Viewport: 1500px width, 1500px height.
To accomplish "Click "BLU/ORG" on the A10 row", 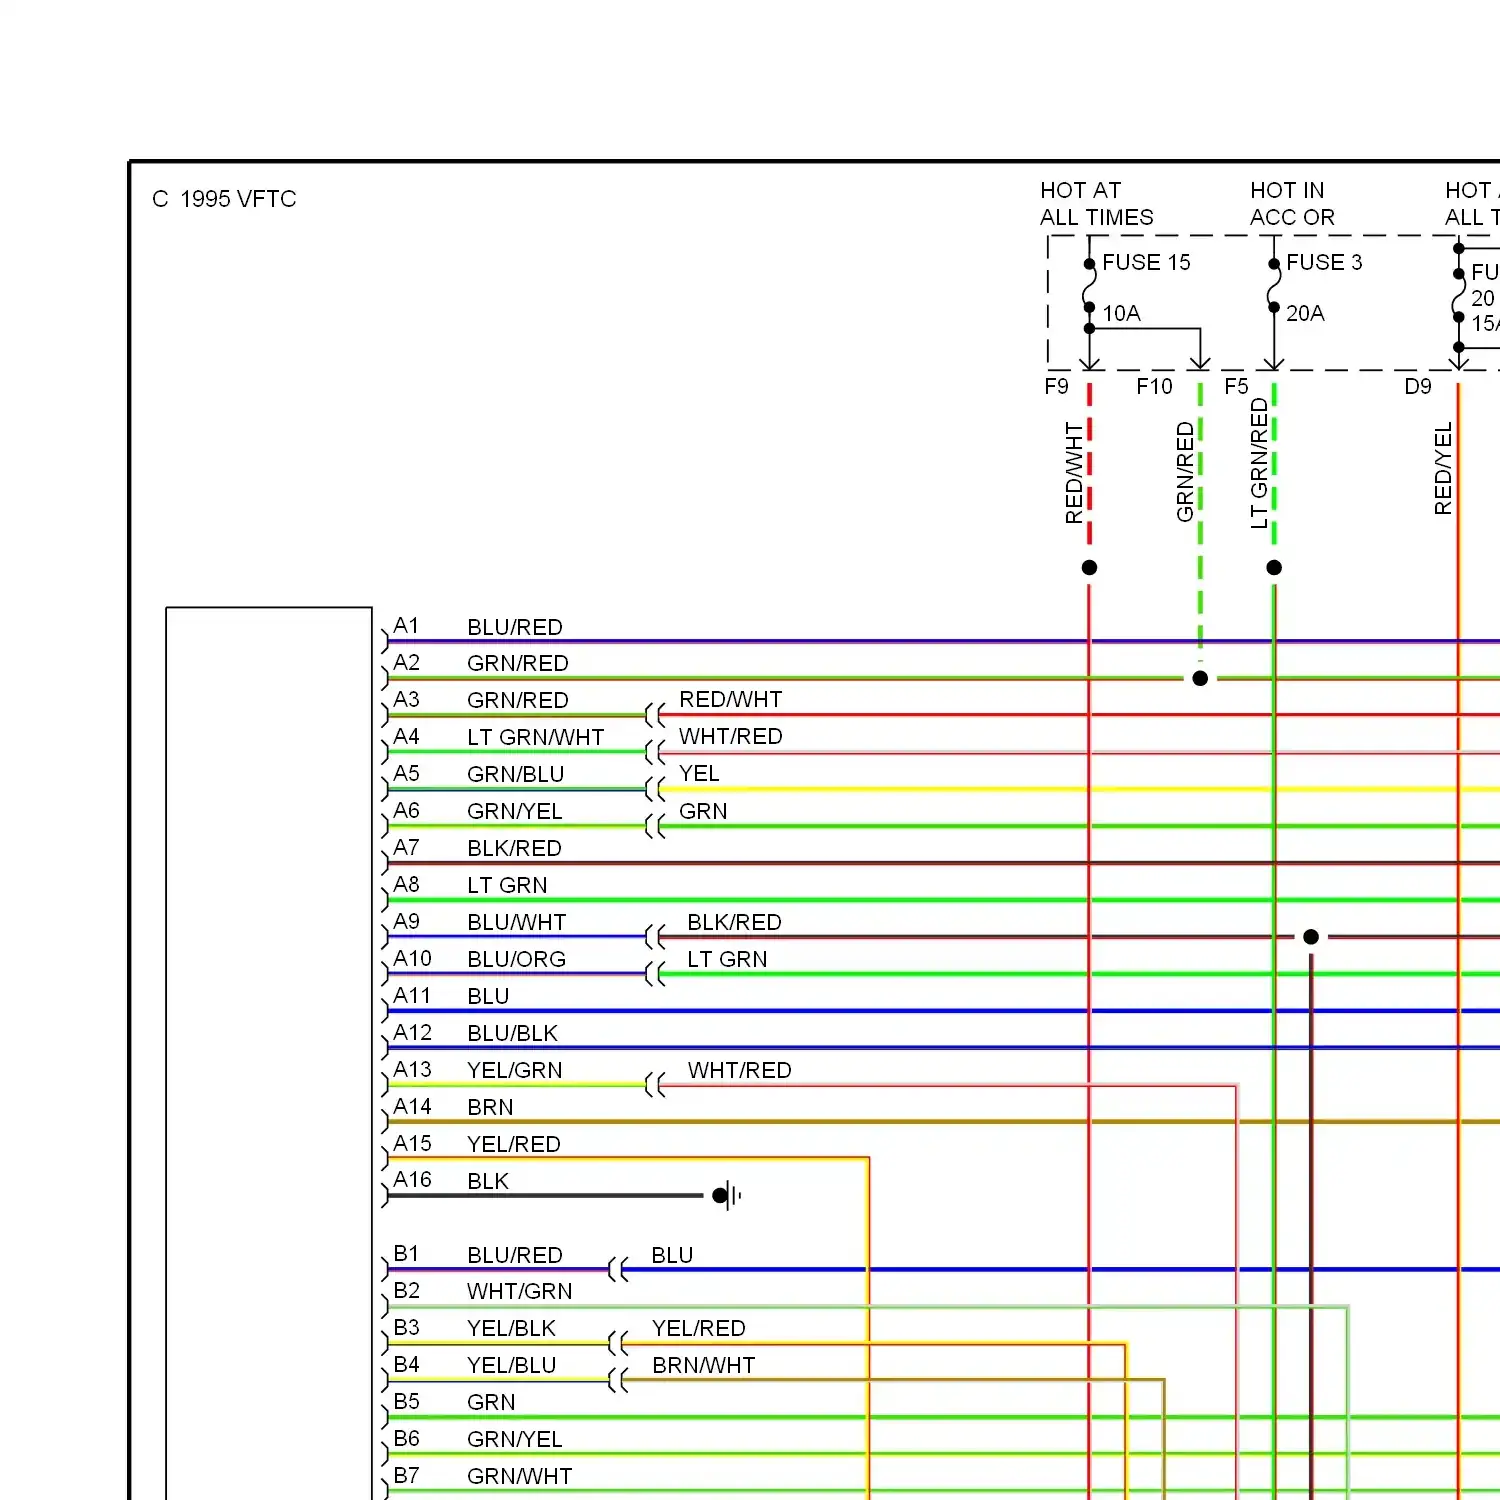I will pos(517,959).
